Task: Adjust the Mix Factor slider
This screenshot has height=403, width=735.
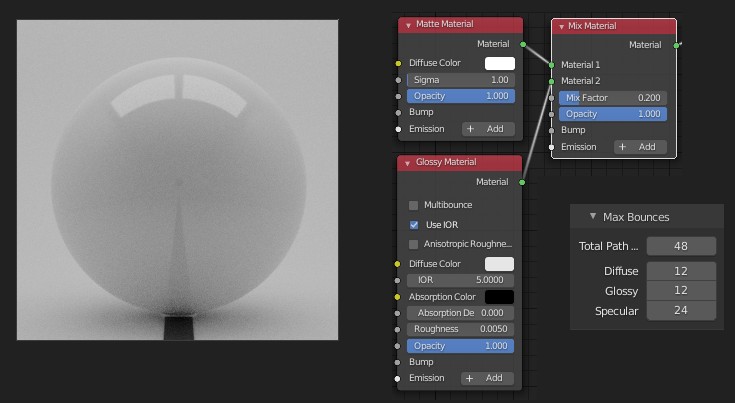Action: click(x=612, y=98)
